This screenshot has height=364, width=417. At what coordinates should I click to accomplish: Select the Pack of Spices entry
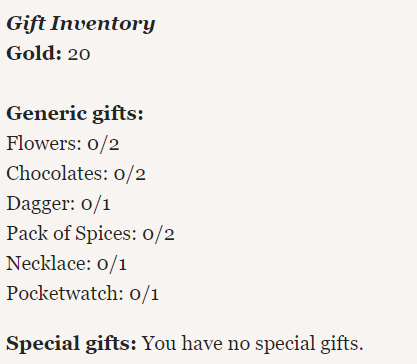[x=90, y=234]
